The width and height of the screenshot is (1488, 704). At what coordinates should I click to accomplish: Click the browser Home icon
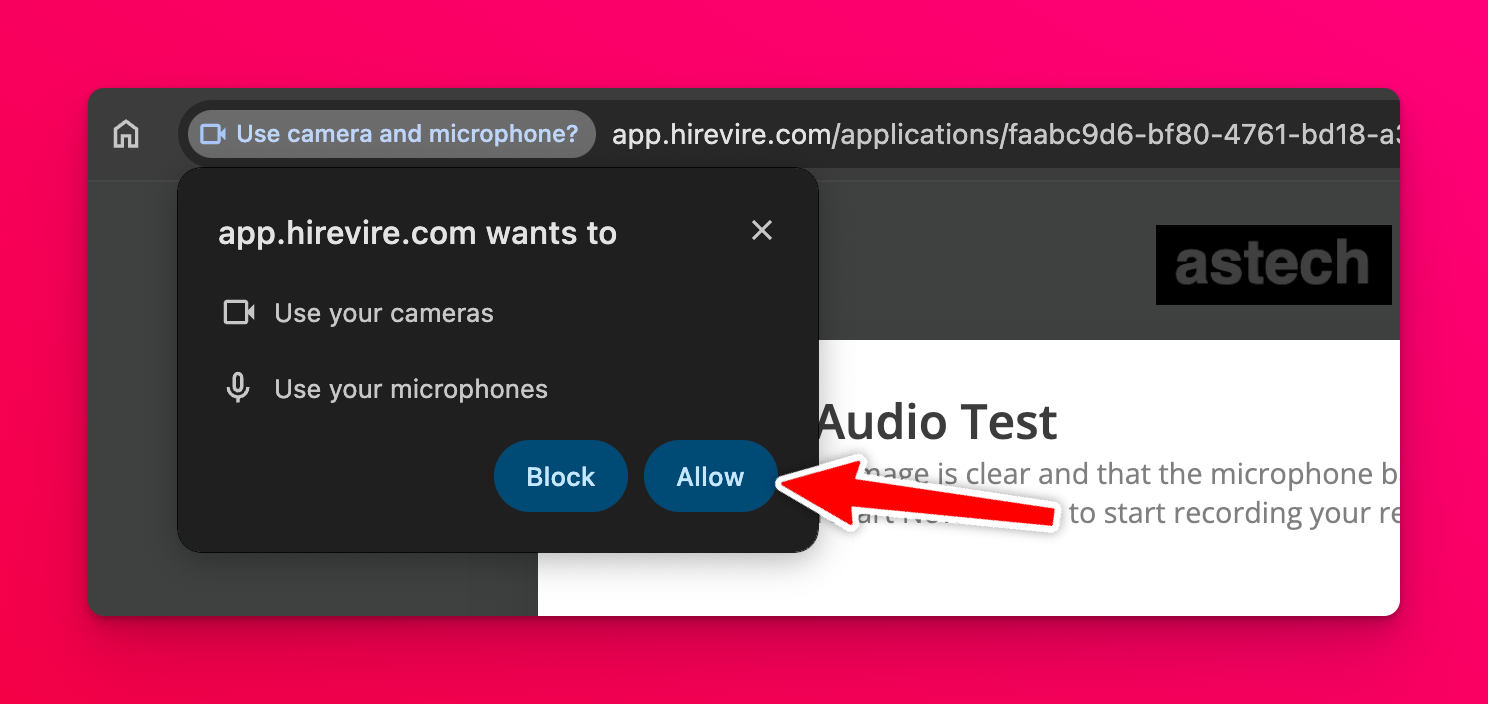point(126,134)
